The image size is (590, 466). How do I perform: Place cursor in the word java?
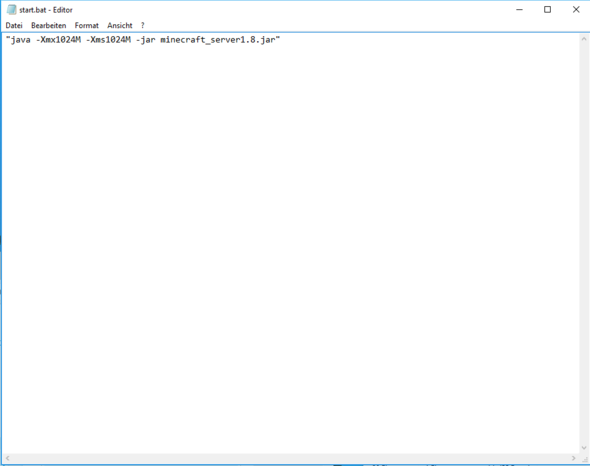coord(20,40)
